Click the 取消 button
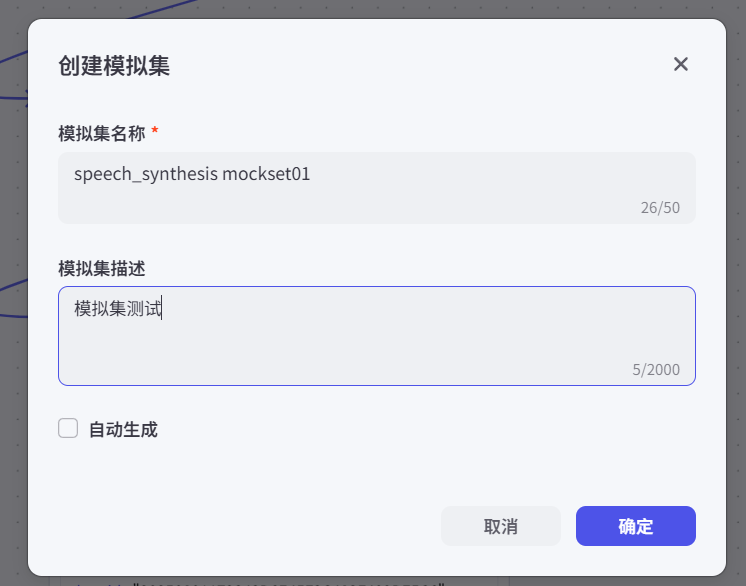746x586 pixels. pos(500,526)
